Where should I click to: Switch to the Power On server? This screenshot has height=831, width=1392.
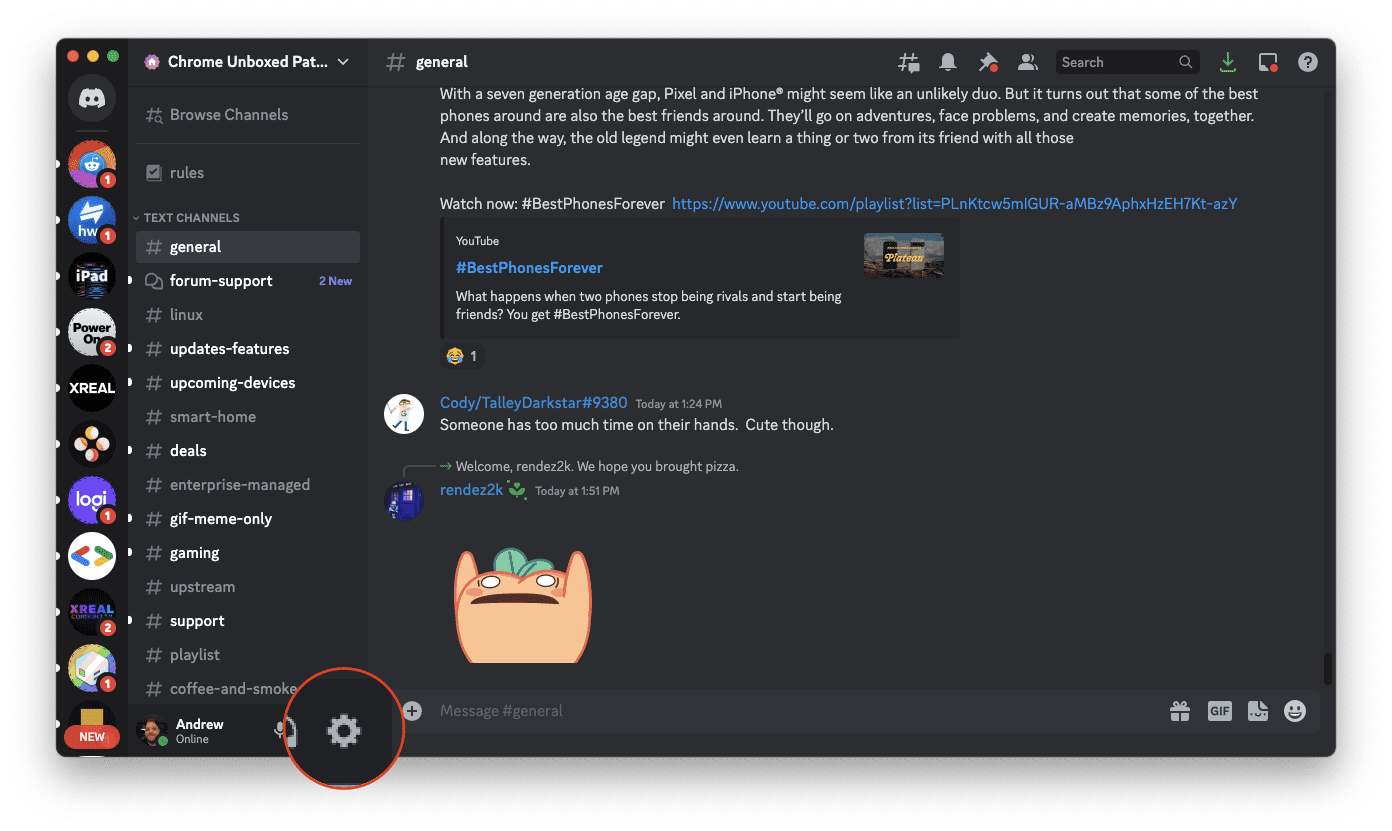92,332
